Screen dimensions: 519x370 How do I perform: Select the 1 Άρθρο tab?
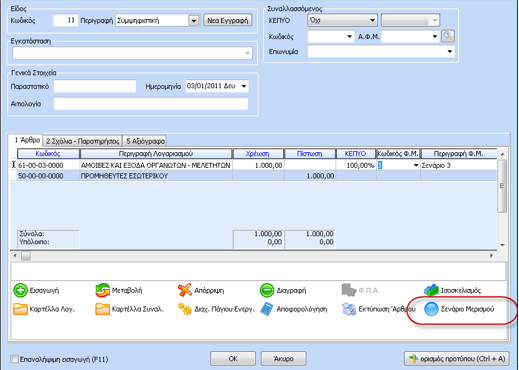tap(27, 140)
